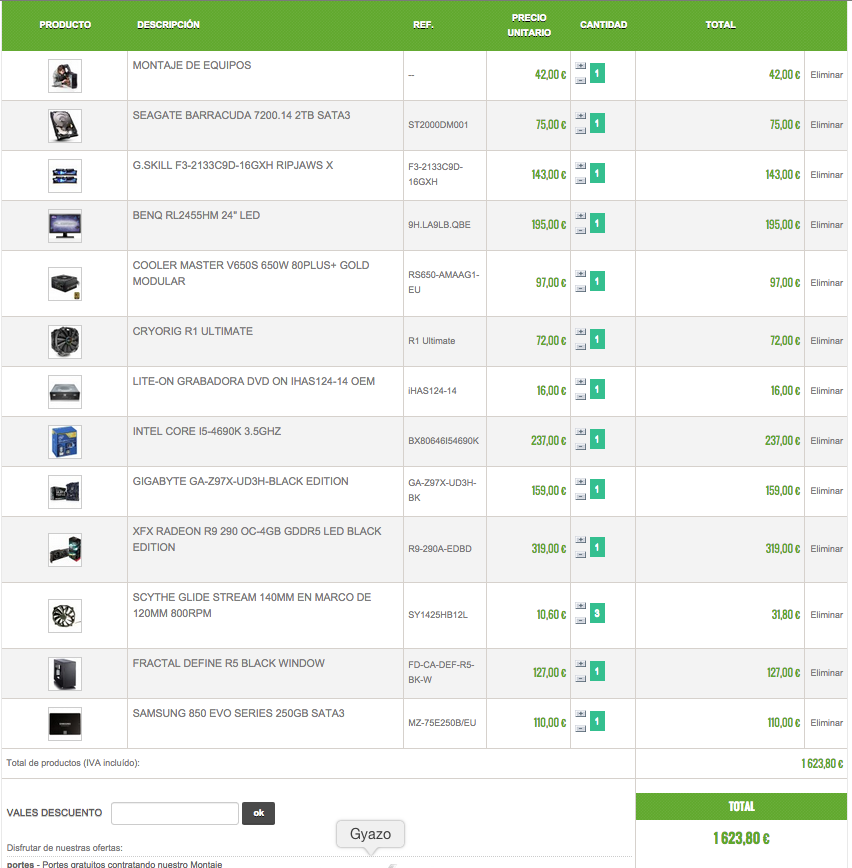Increase quantity of Samsung 850 EVO
Screen dimensions: 852x868
(x=580, y=714)
